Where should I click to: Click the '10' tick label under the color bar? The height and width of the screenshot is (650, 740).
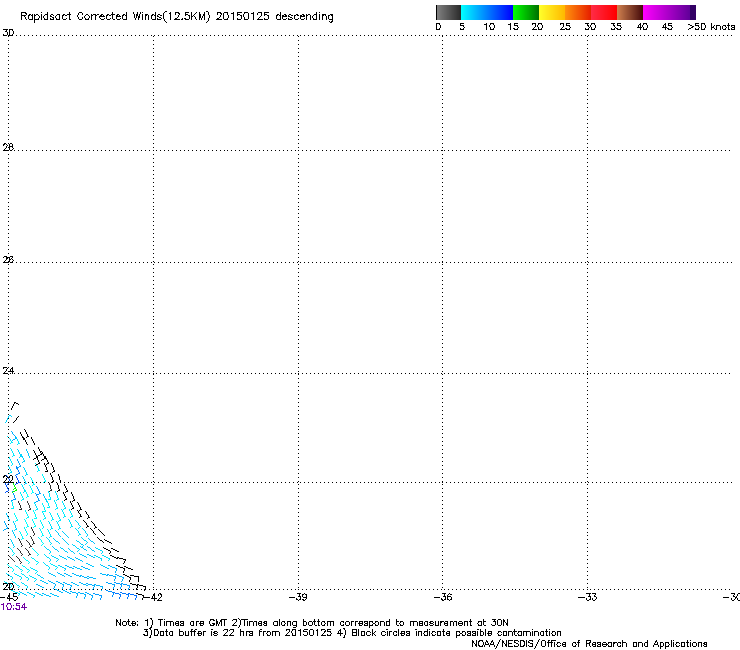489,27
